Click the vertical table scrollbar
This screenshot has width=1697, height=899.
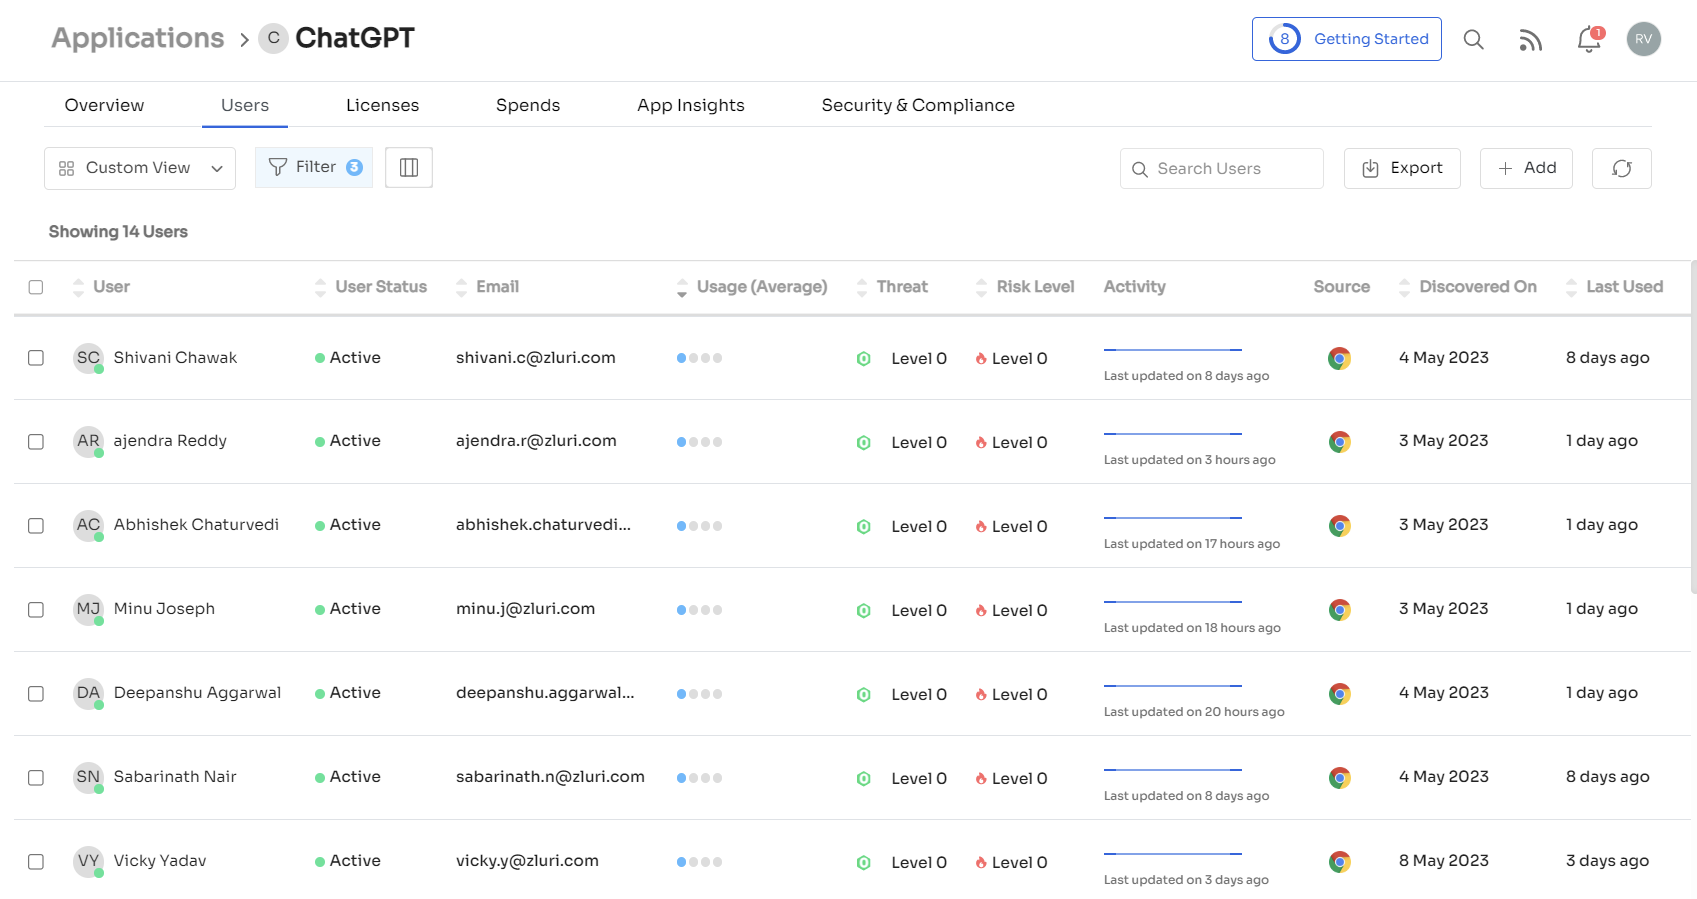coord(1693,427)
